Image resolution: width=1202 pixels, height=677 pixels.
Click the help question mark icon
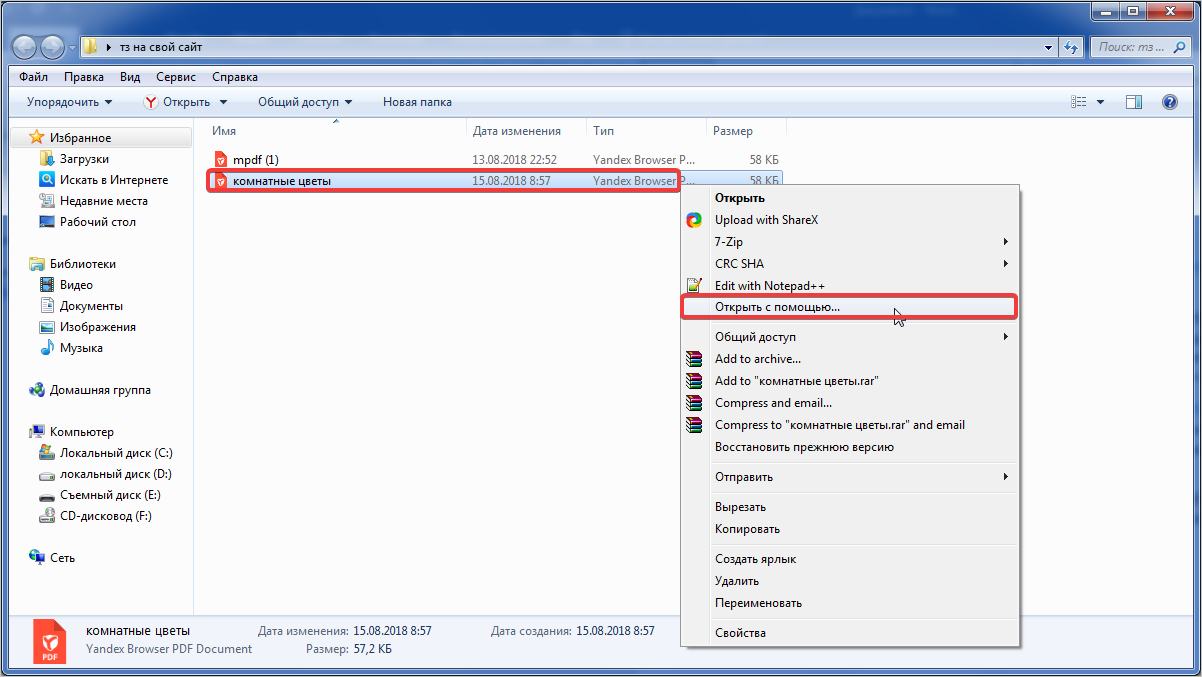click(1169, 102)
